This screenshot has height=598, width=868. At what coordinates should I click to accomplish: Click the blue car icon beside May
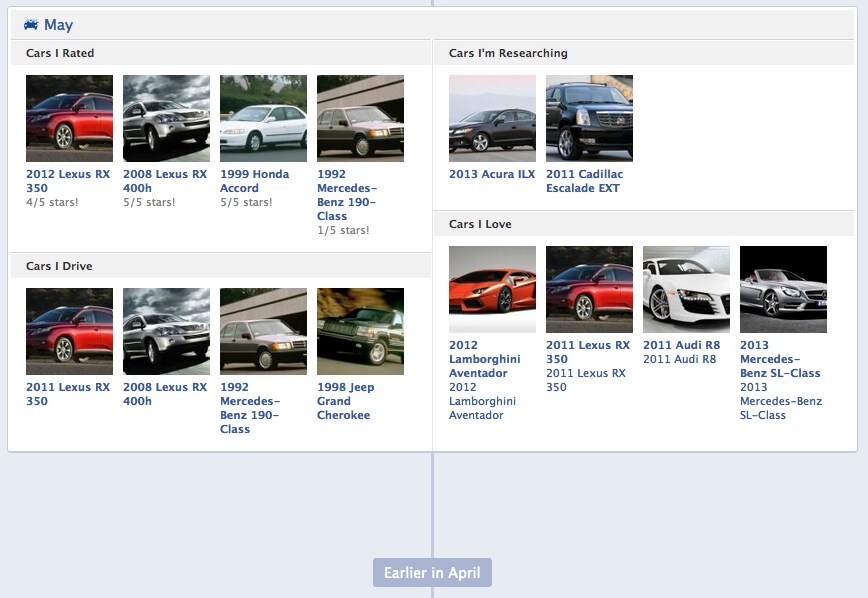[31, 25]
